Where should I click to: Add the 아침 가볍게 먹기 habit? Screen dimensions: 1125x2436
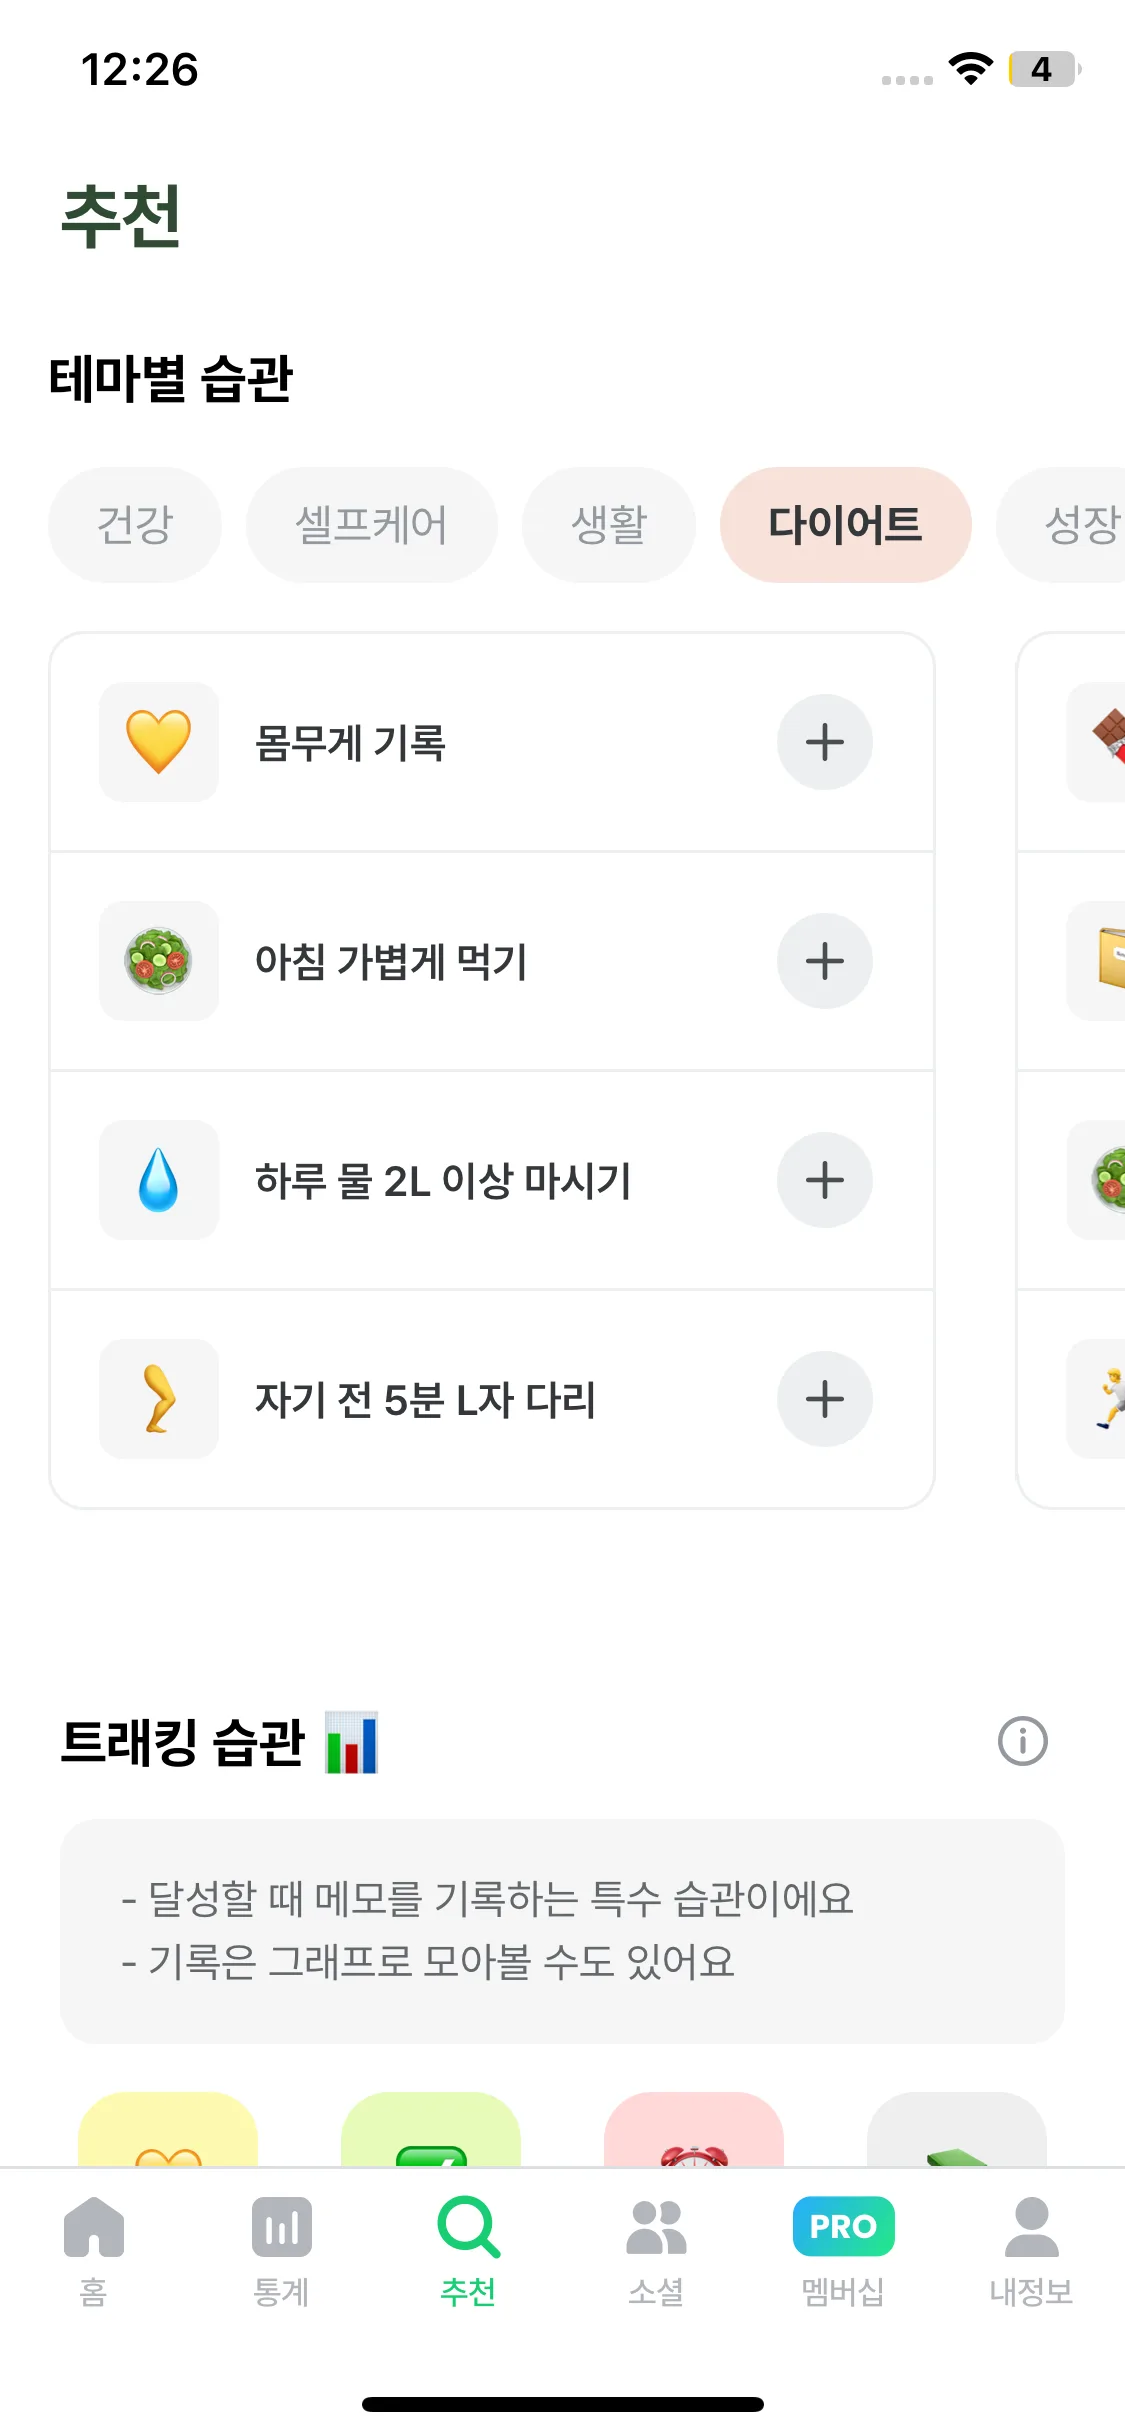(824, 961)
